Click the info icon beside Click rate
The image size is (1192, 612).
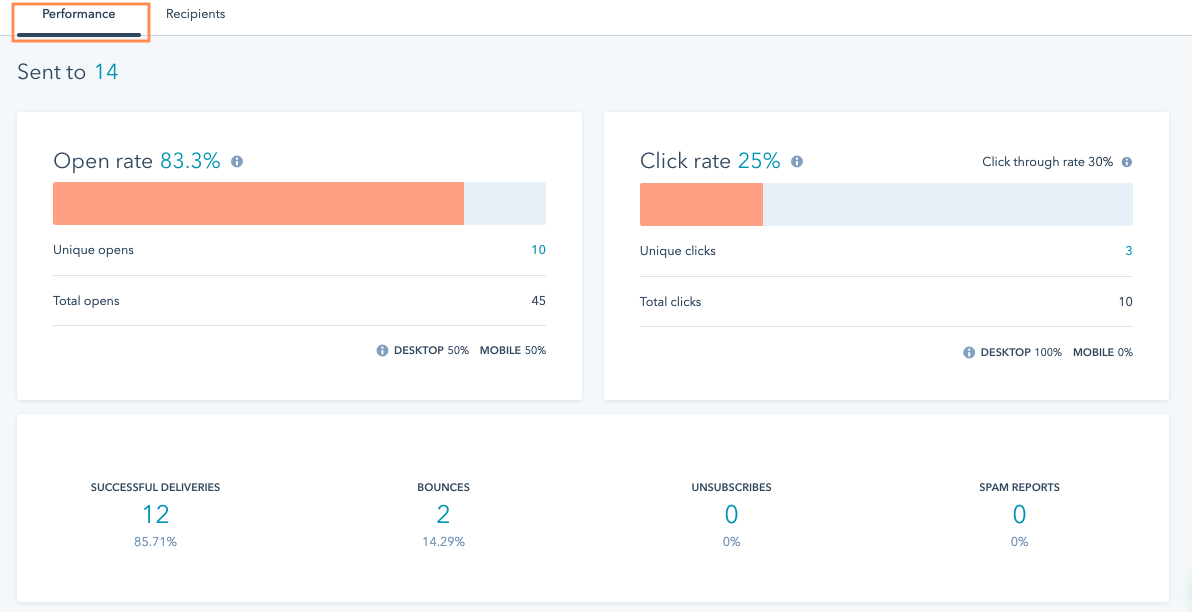point(797,162)
